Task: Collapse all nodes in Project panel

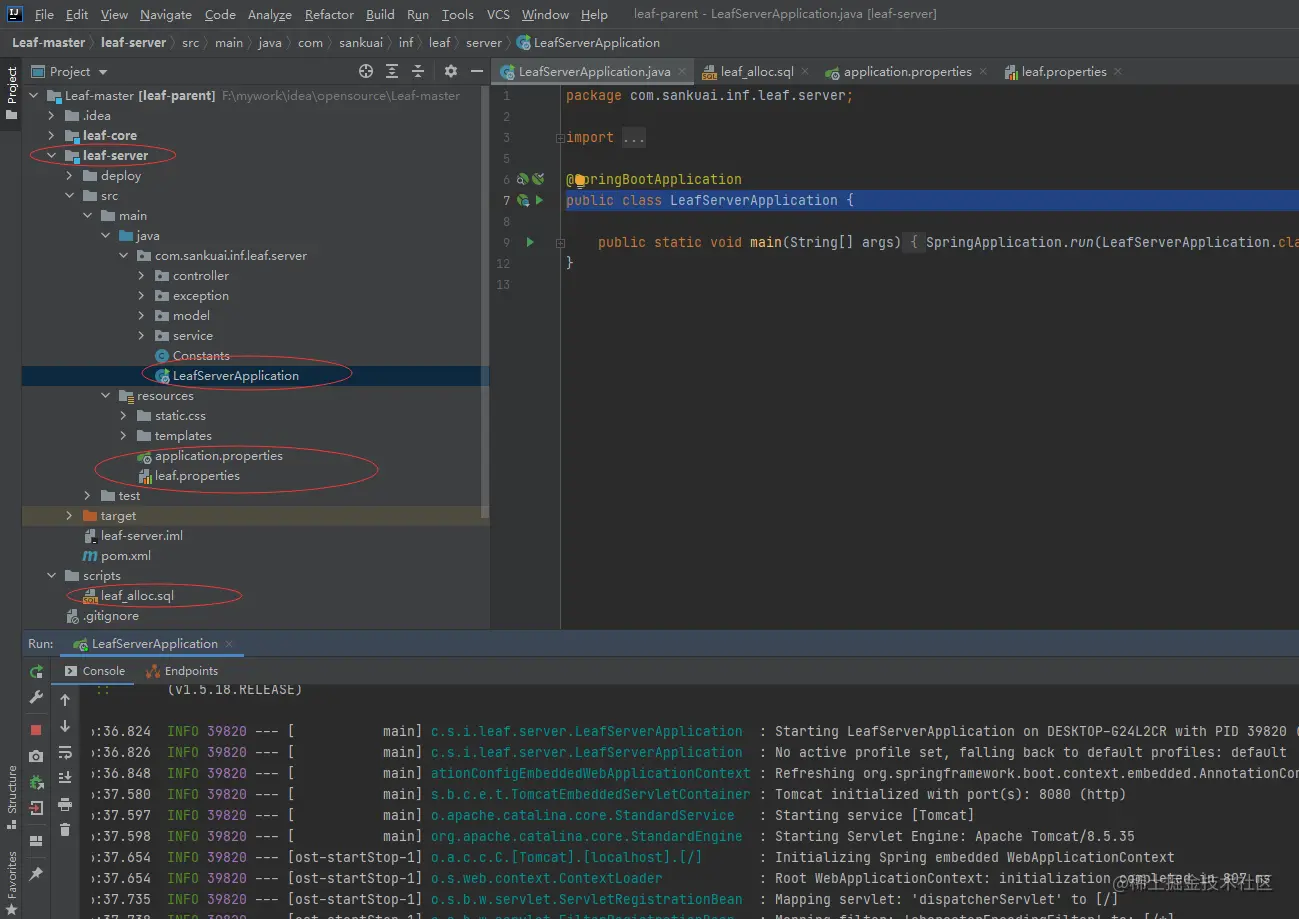Action: click(418, 71)
